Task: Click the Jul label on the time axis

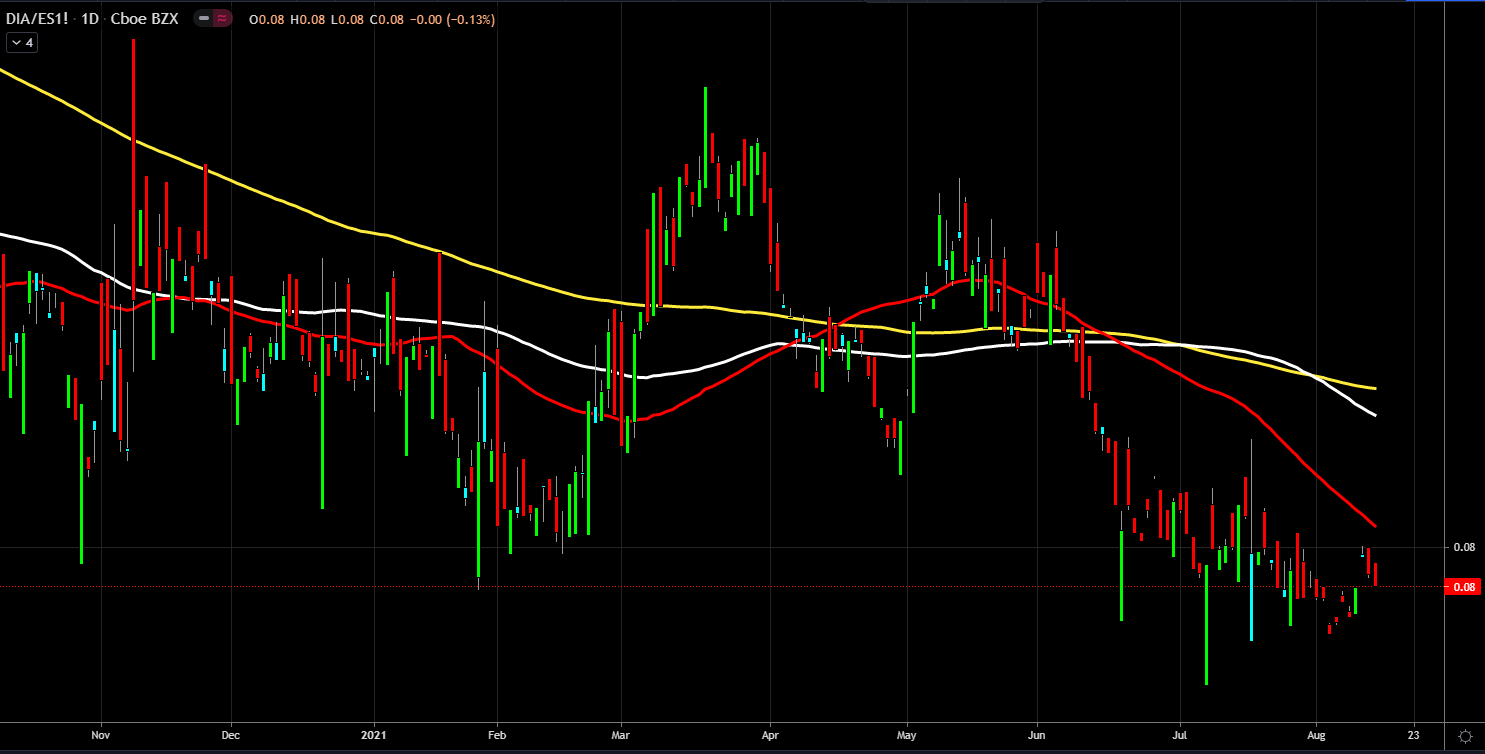Action: (1180, 737)
